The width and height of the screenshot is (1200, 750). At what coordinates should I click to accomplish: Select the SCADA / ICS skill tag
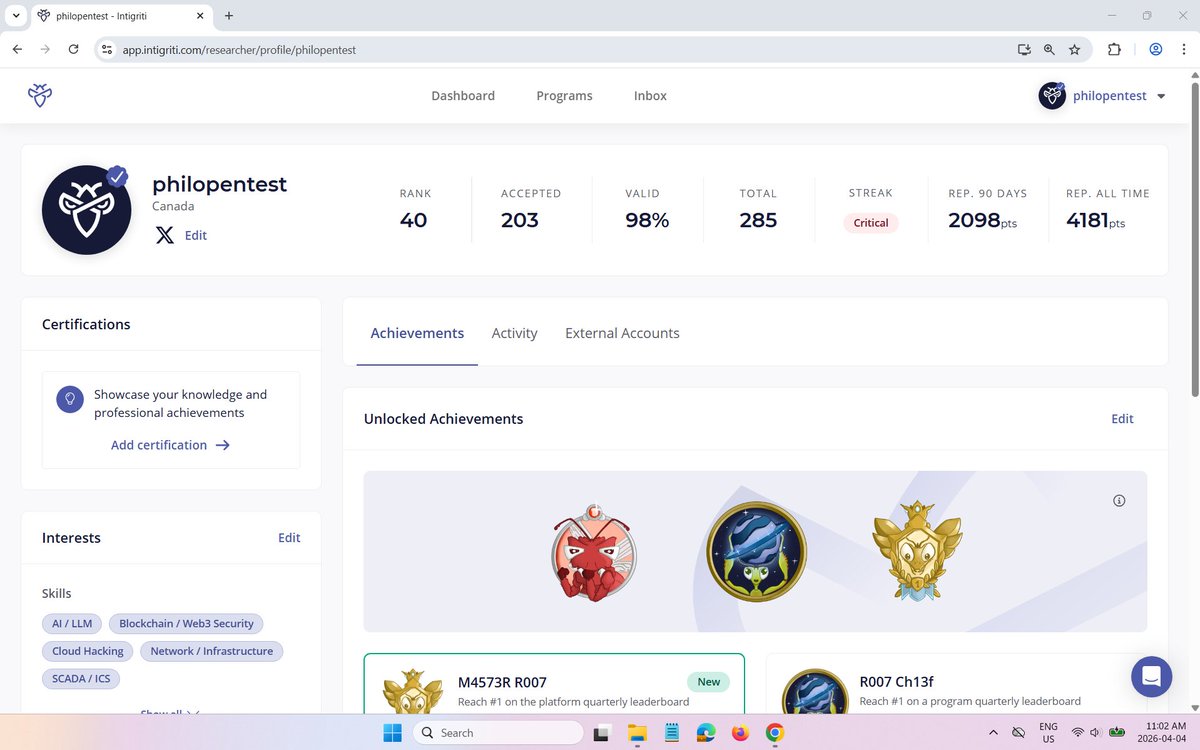pyautogui.click(x=81, y=679)
